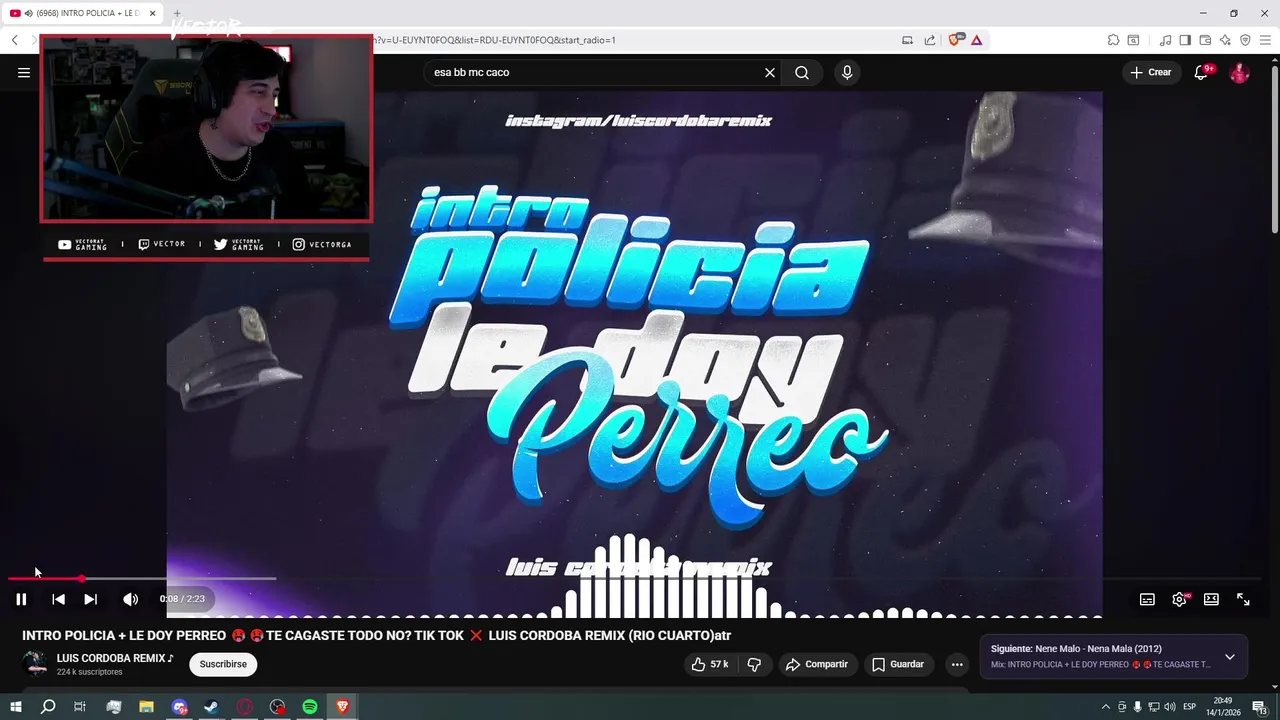Open Brave Shields lion icon
This screenshot has height=720, width=1280.
[955, 40]
